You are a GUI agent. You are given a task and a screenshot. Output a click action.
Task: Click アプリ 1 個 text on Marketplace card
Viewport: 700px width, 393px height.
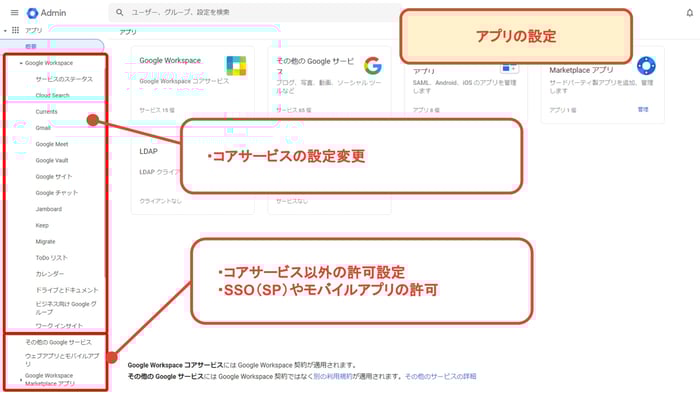coord(562,110)
